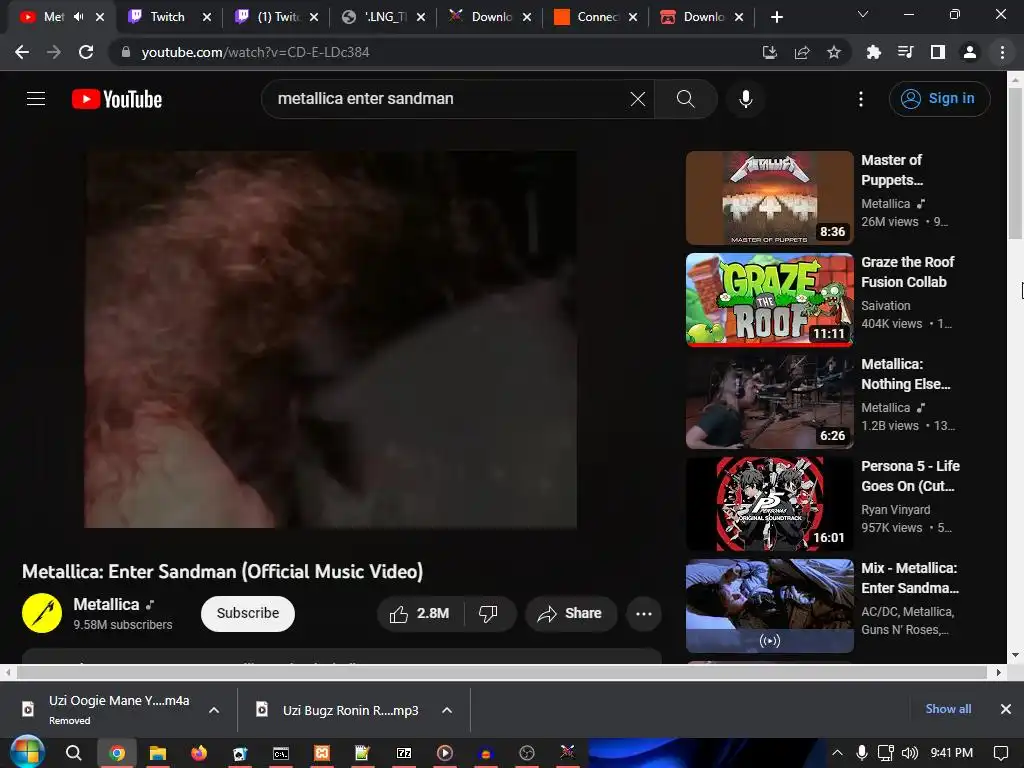
Task: Open Metallica: Nothing Else video title
Action: point(905,374)
